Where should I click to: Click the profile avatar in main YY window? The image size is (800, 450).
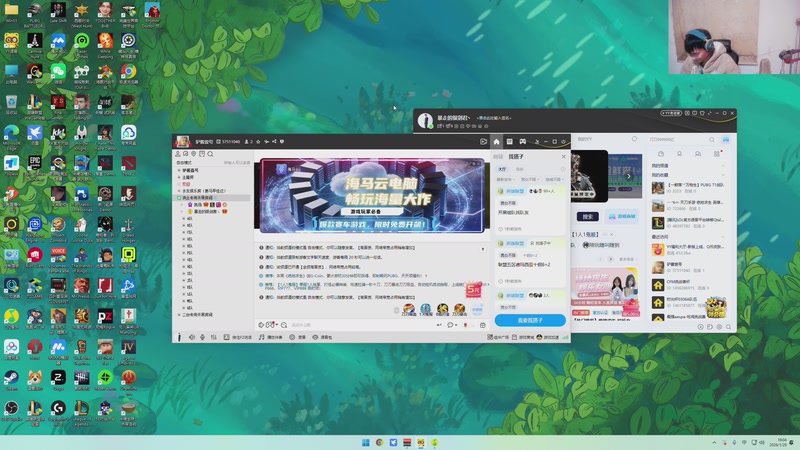425,120
